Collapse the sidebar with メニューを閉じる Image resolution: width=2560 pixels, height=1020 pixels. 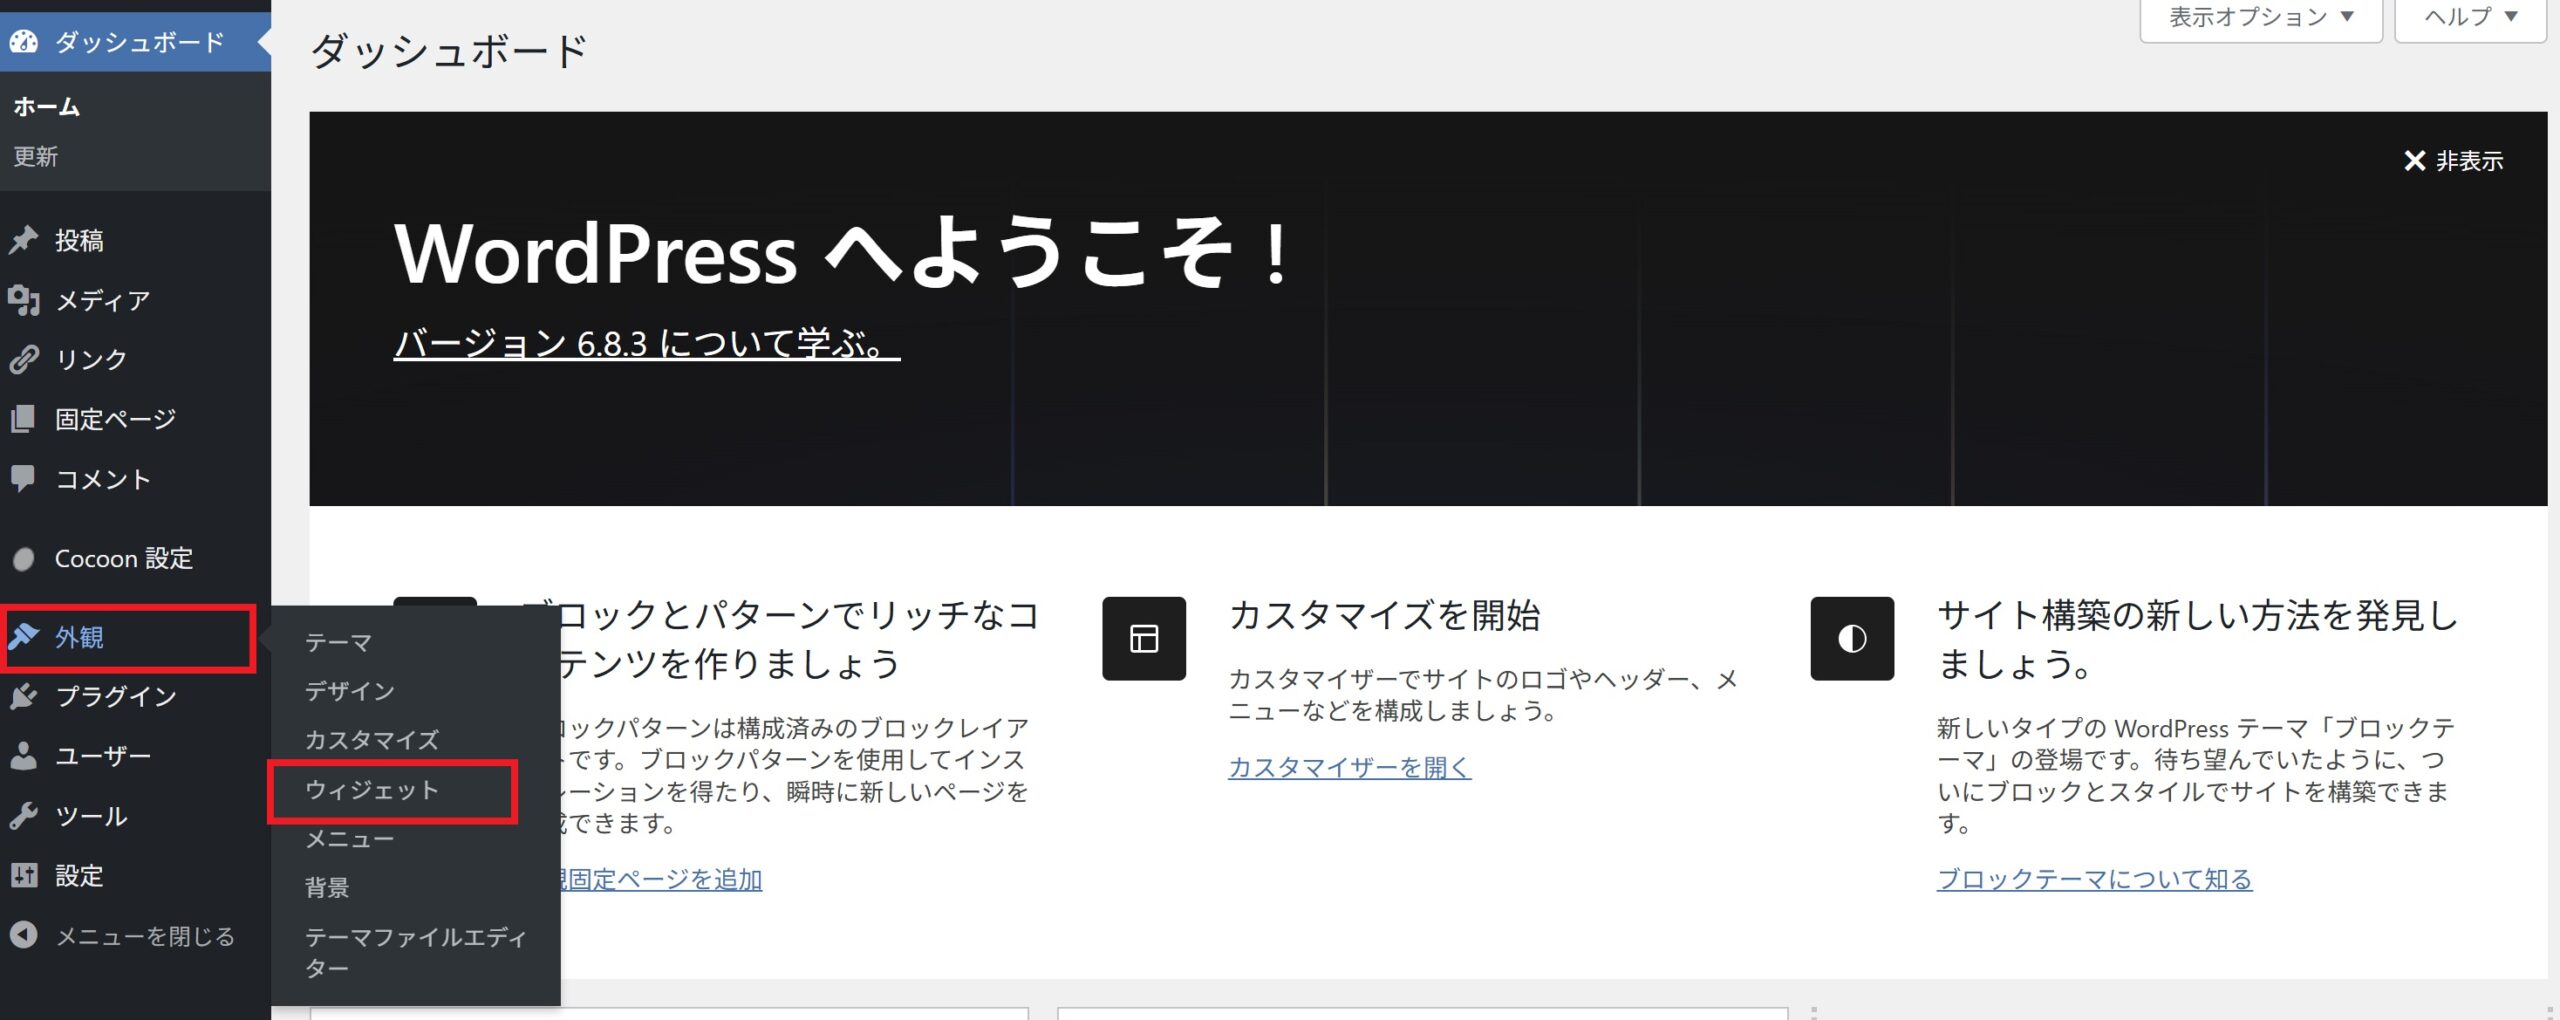click(144, 936)
